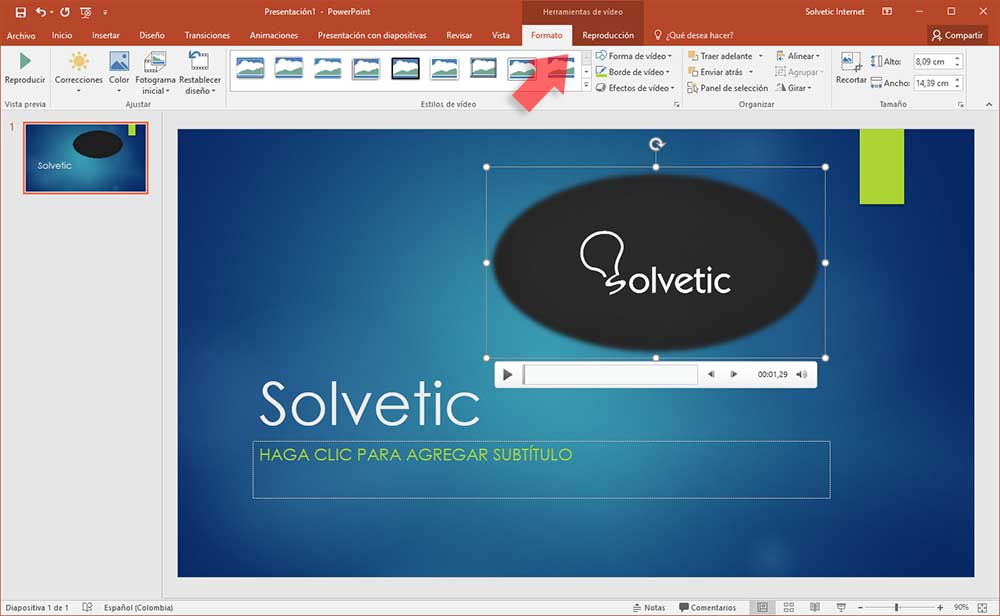
Task: Open the Animaciones tab
Action: coord(274,35)
